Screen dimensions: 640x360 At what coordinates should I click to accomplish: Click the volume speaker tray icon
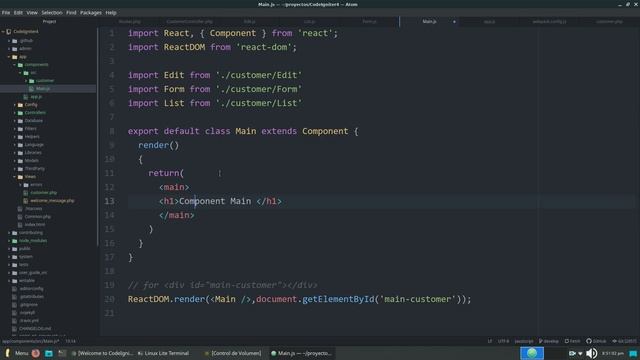click(591, 353)
